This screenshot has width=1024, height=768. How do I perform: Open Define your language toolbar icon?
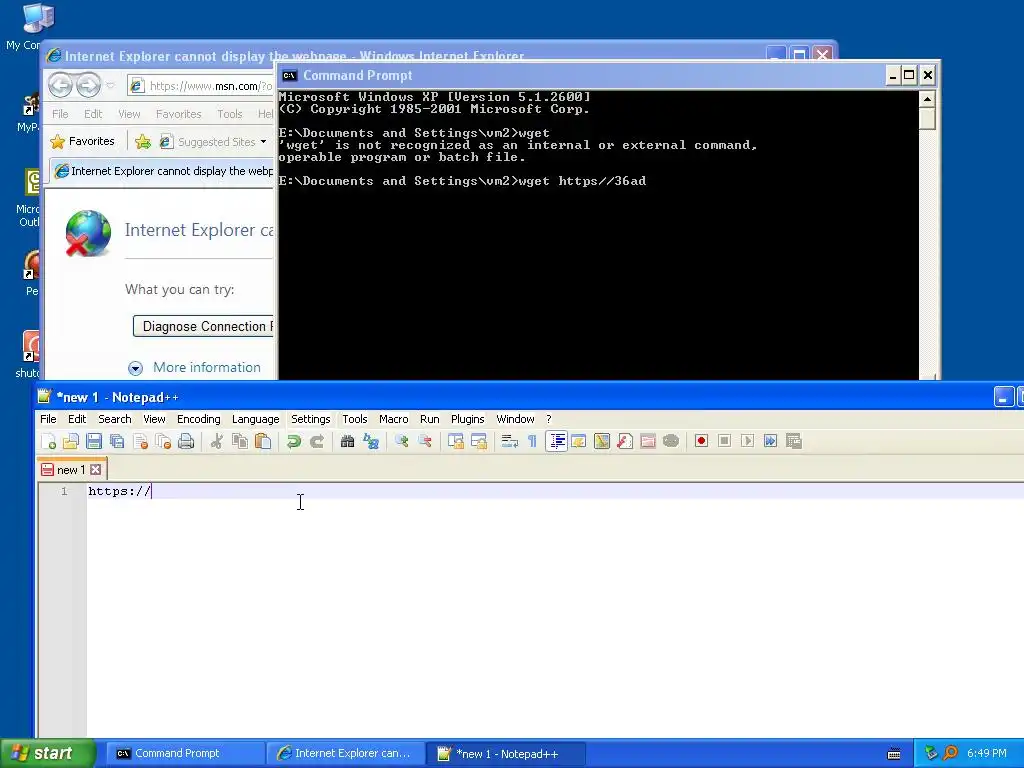click(x=579, y=441)
